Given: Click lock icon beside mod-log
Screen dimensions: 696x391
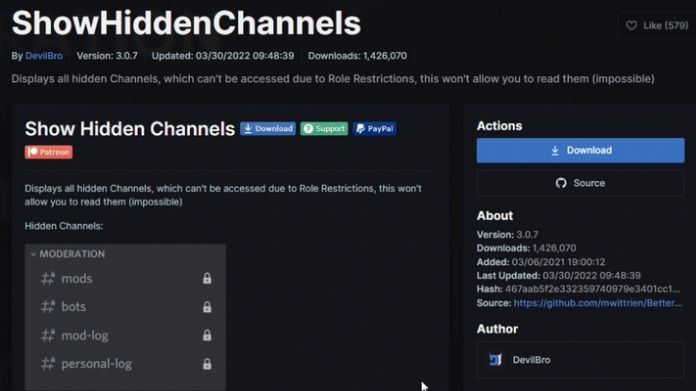Looking at the screenshot, I should click(x=207, y=336).
